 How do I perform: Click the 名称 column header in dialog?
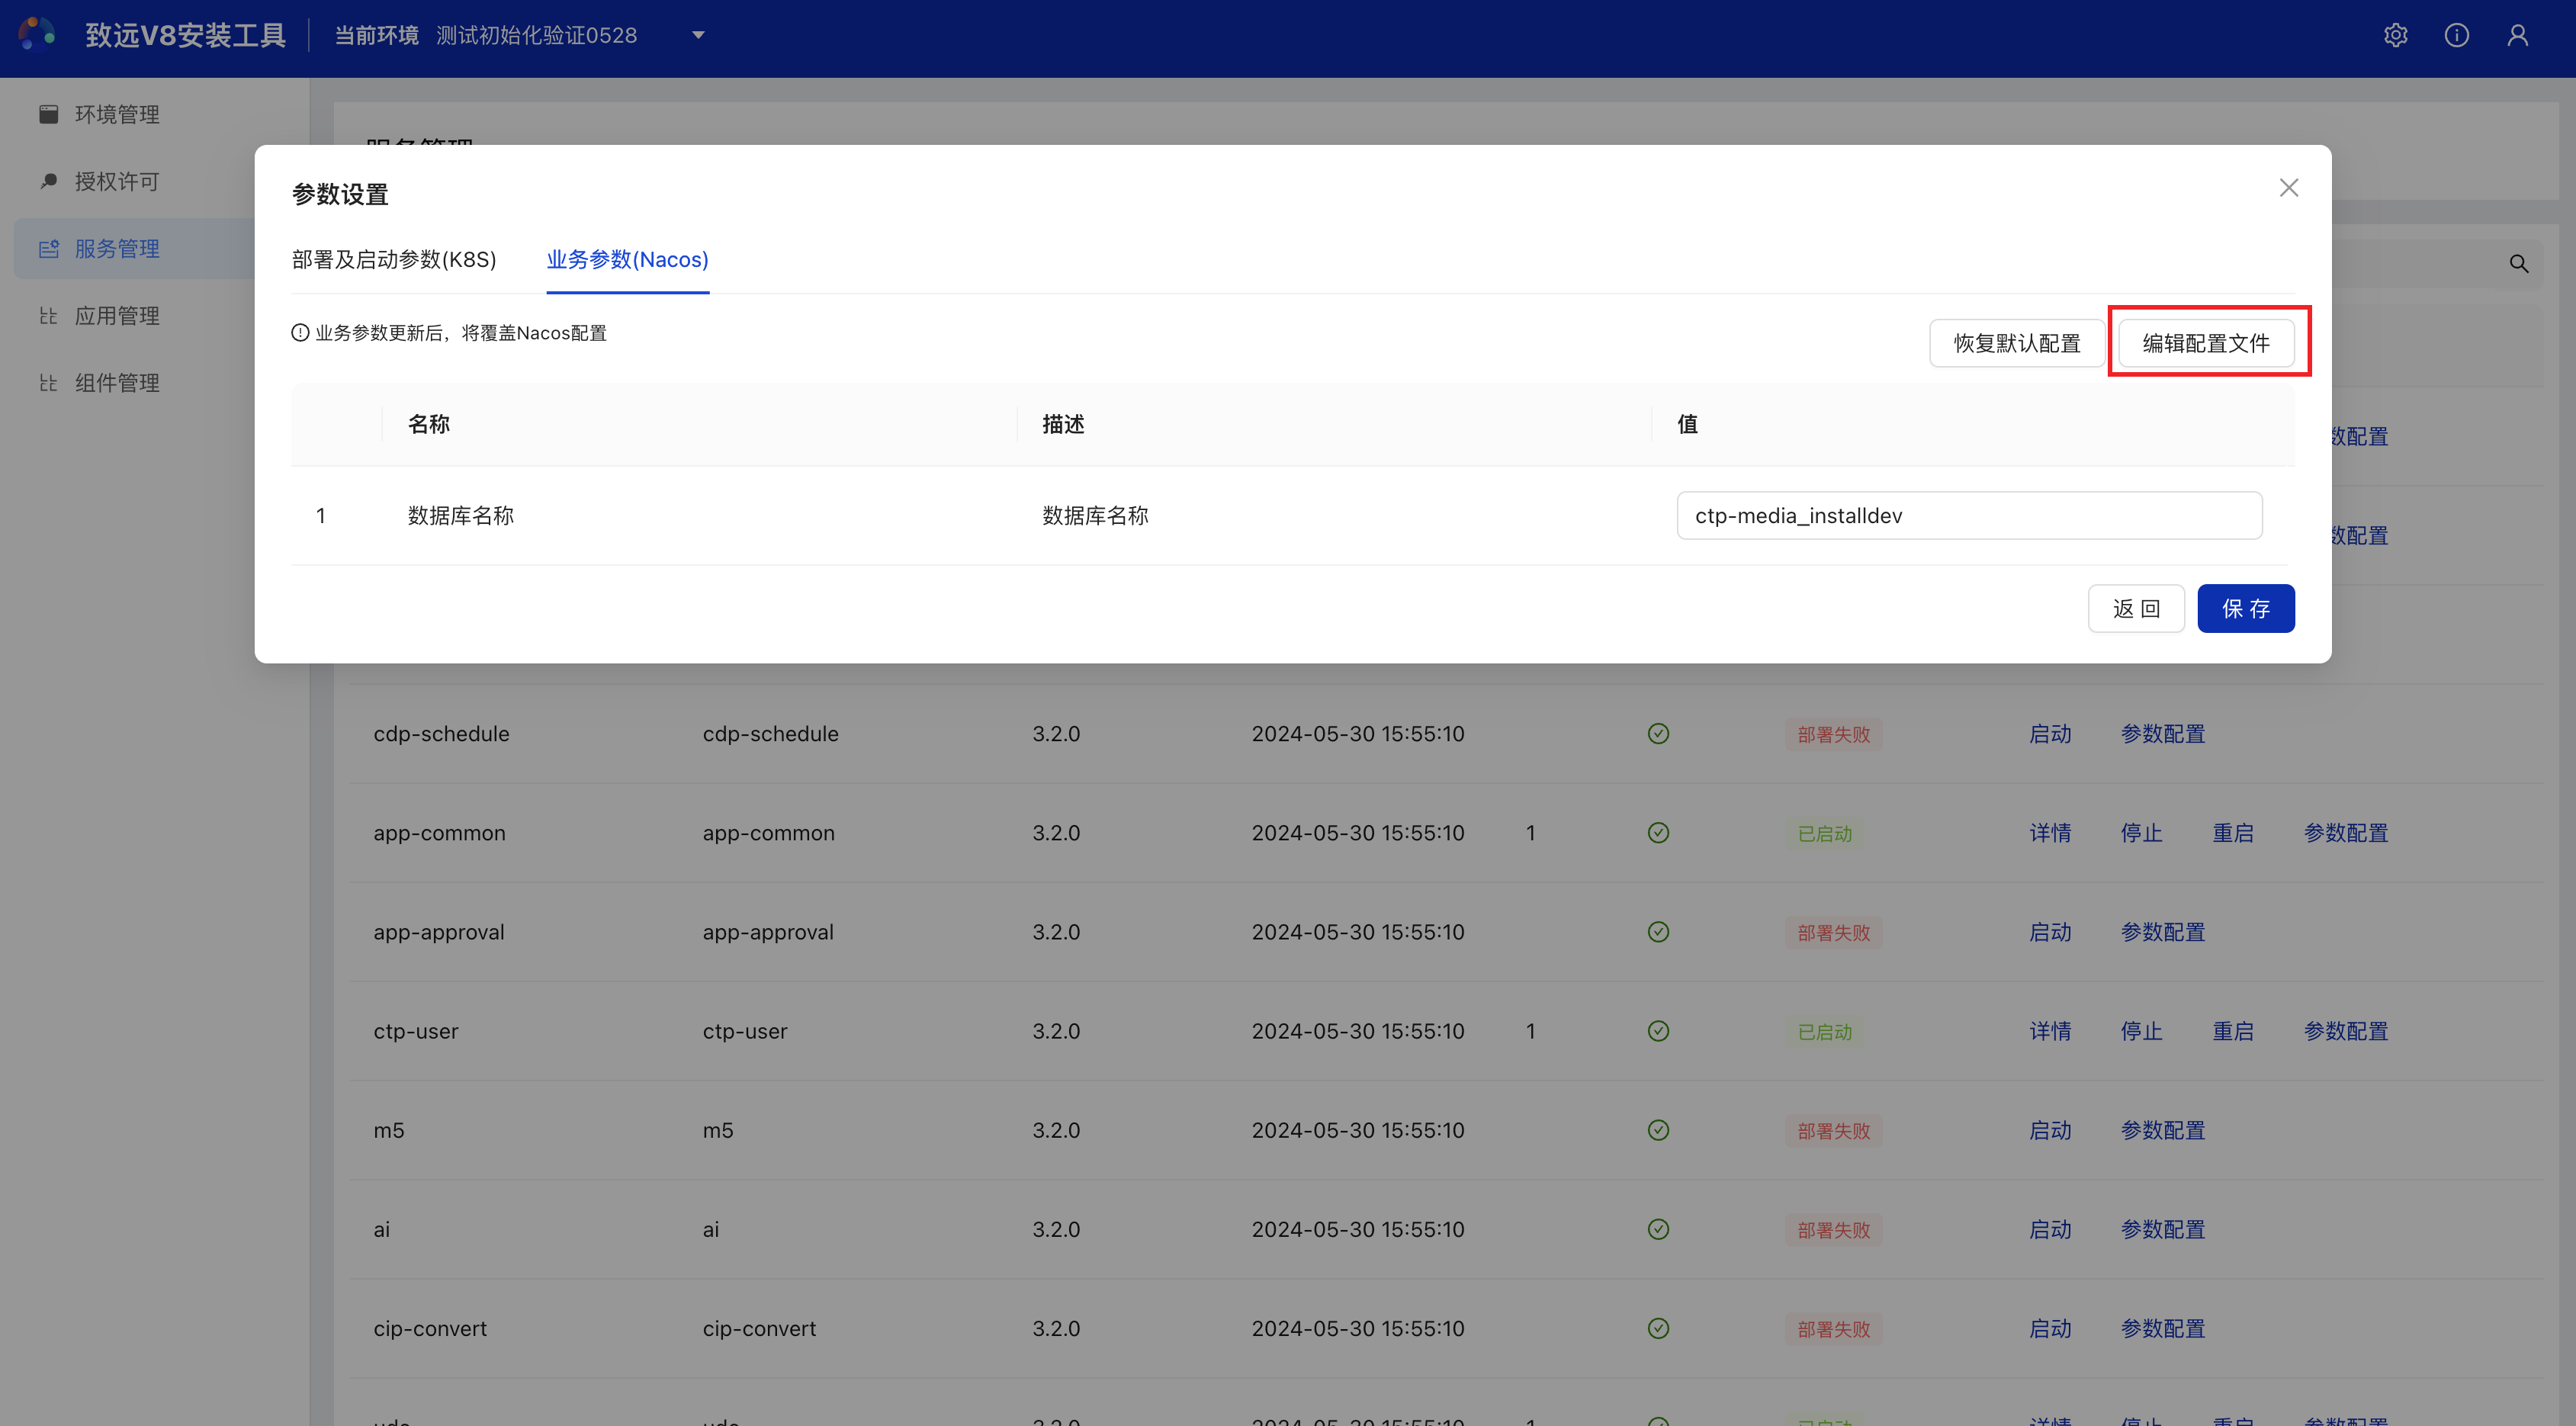pos(428,424)
